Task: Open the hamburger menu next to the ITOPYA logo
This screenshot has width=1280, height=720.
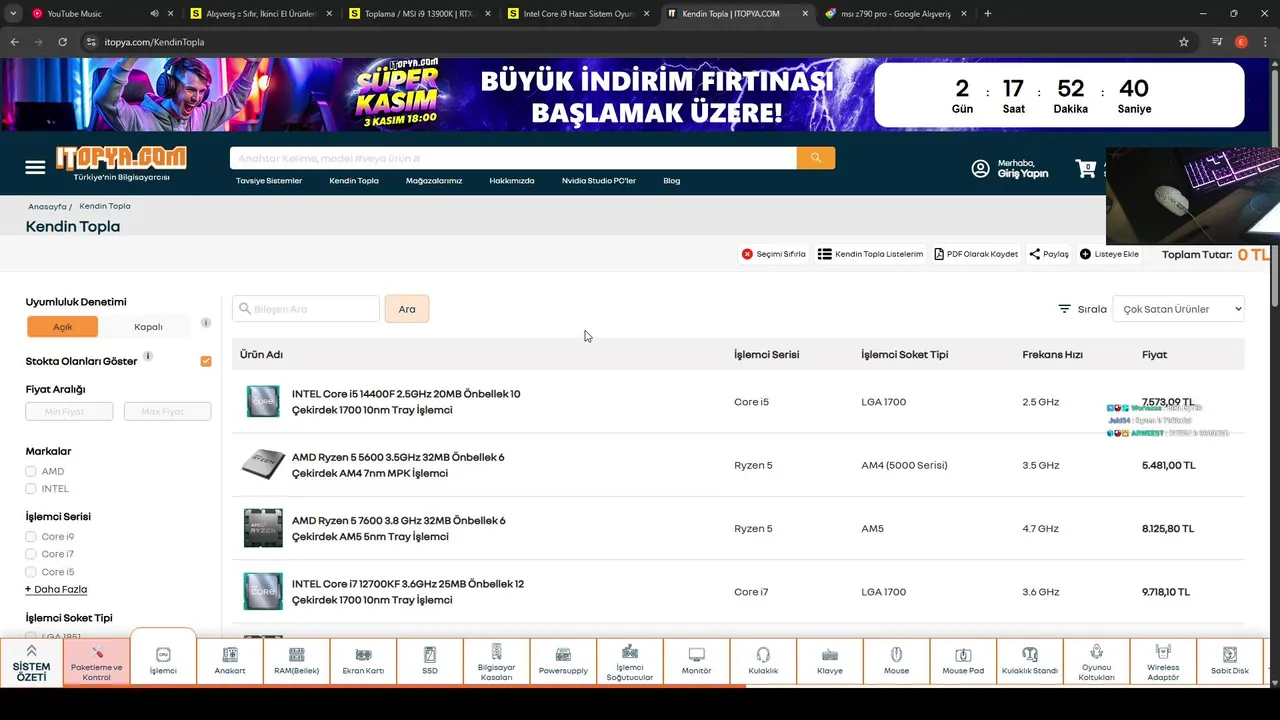Action: pos(35,167)
